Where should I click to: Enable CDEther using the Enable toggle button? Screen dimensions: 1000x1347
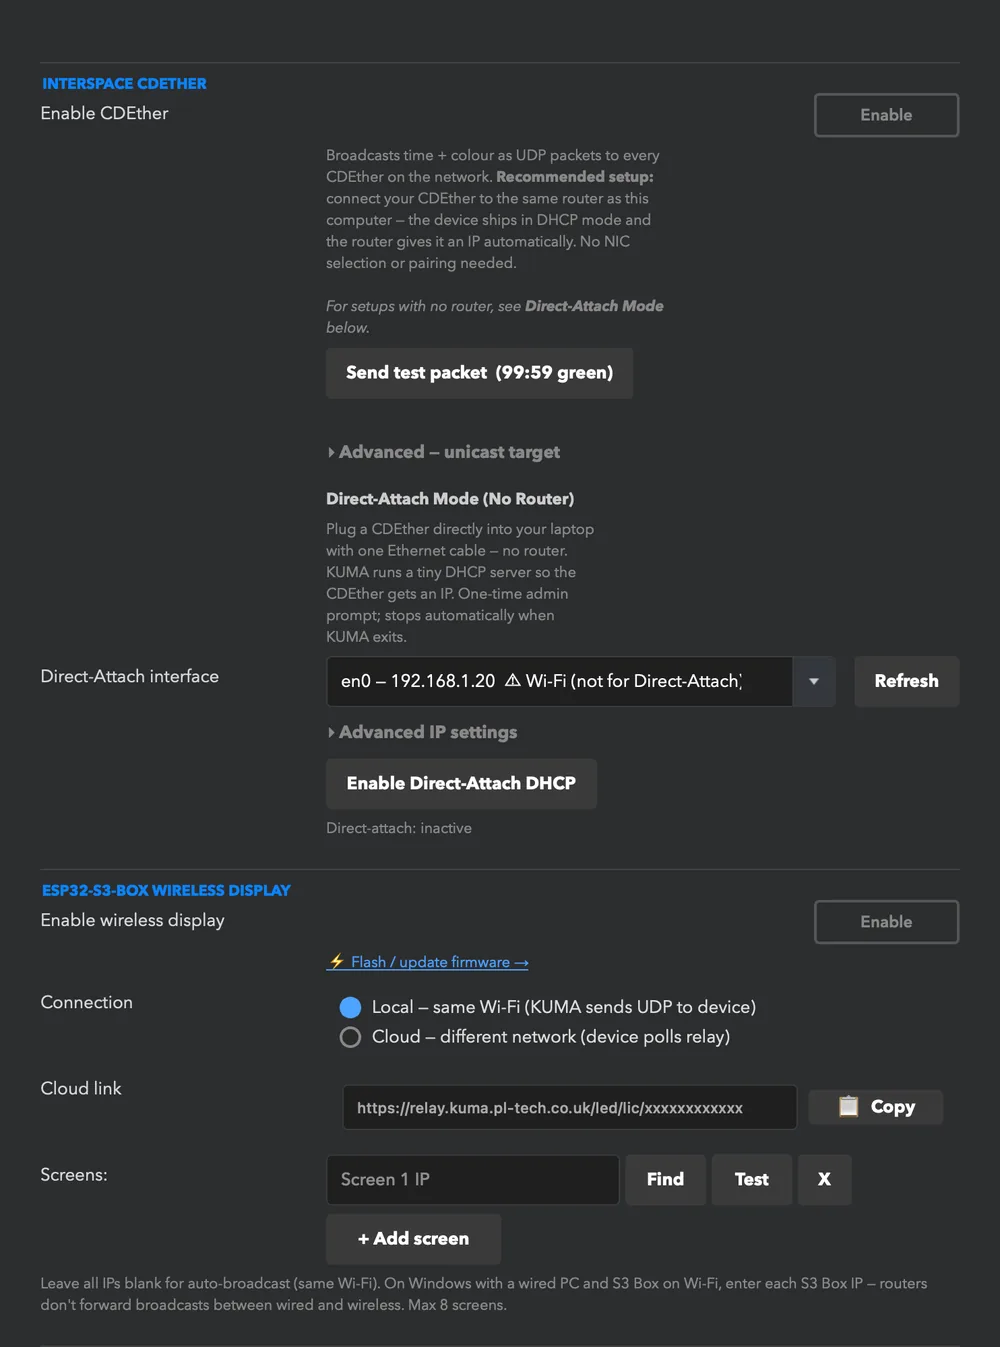[886, 115]
